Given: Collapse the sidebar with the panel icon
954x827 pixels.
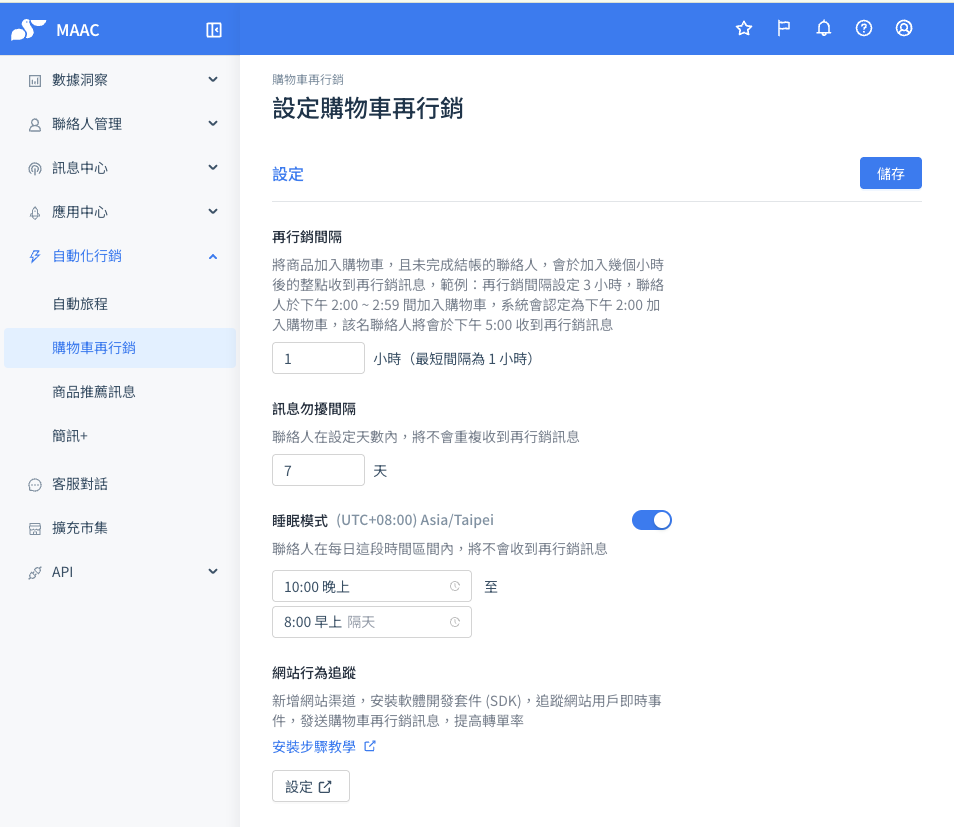Looking at the screenshot, I should point(214,30).
